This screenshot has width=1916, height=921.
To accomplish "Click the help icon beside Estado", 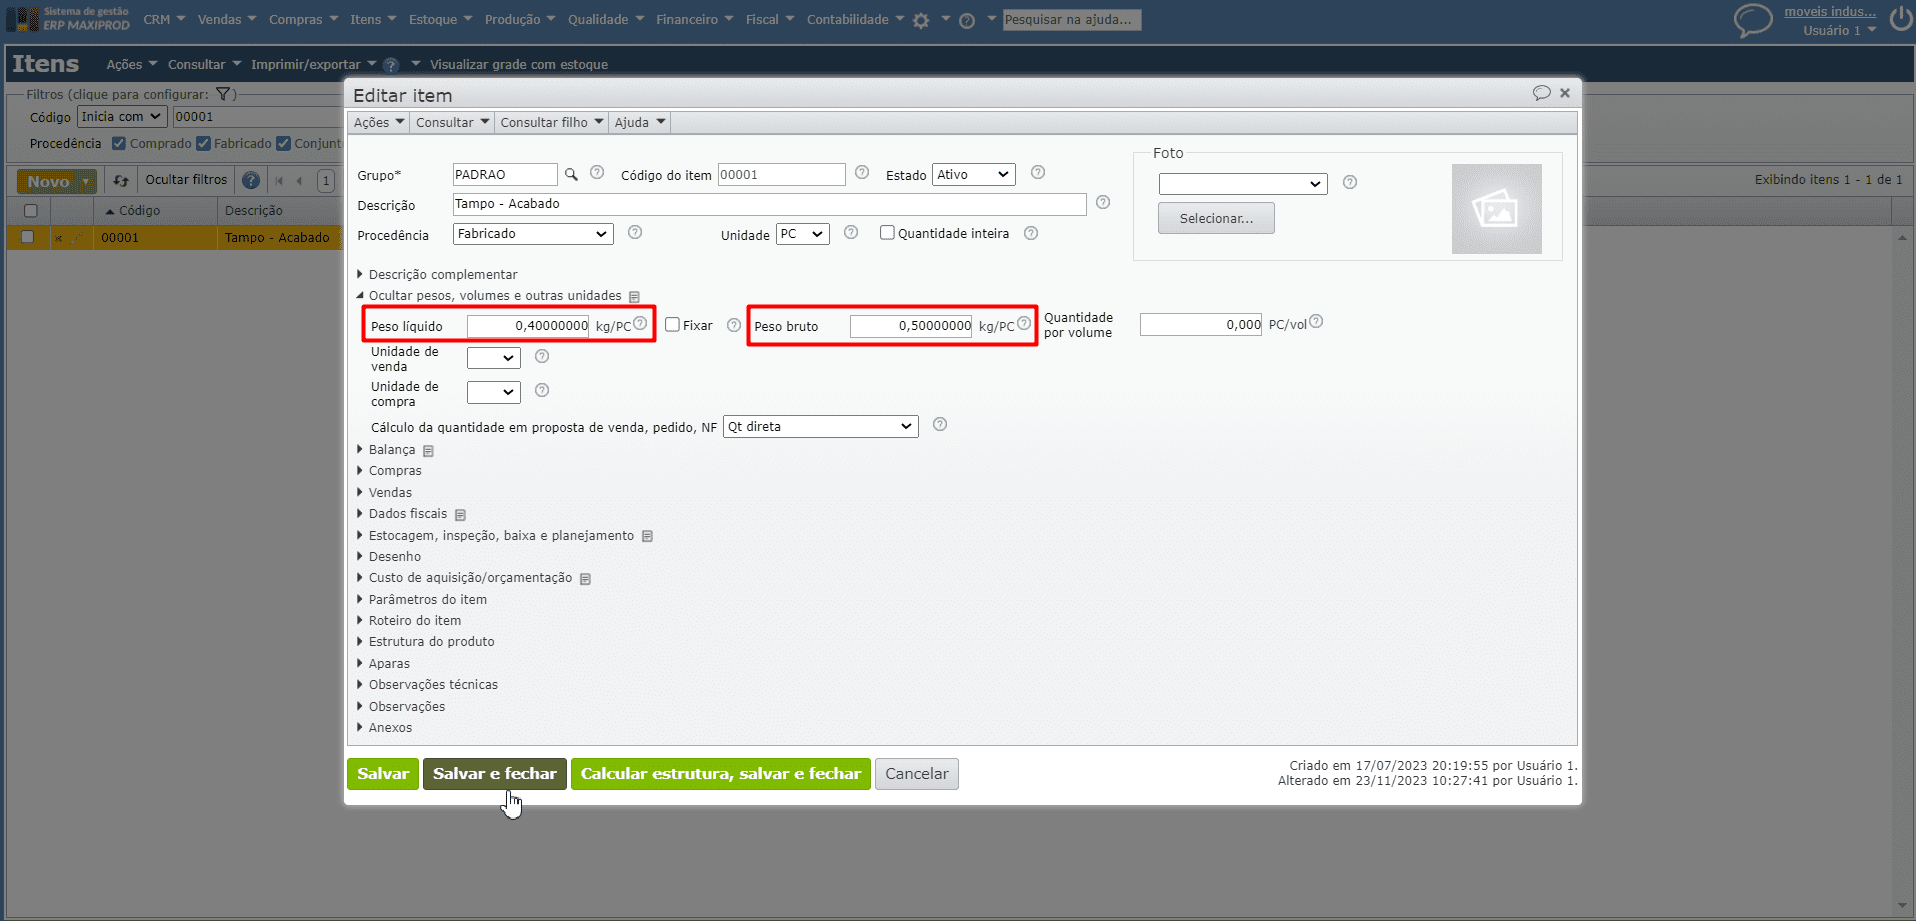I will pos(1038,173).
